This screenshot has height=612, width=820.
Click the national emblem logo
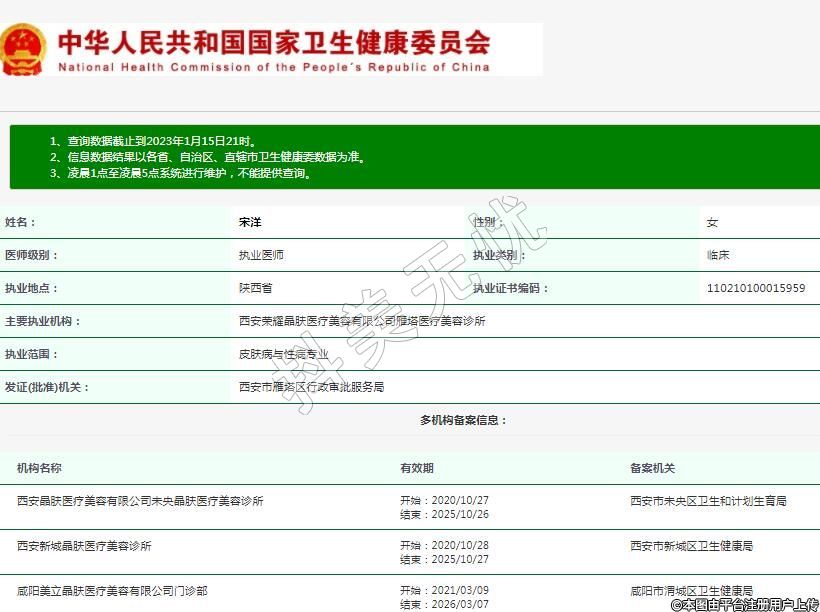[x=22, y=50]
